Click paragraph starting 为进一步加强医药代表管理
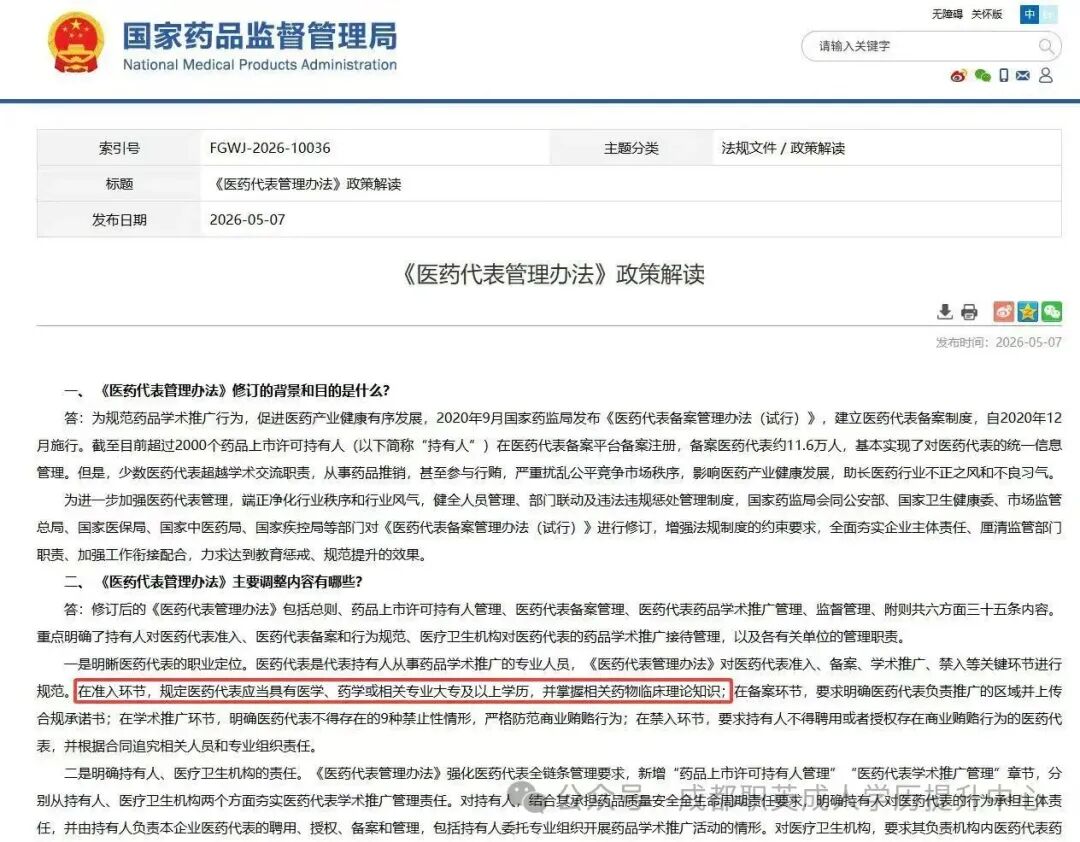The image size is (1080, 842). (x=549, y=527)
